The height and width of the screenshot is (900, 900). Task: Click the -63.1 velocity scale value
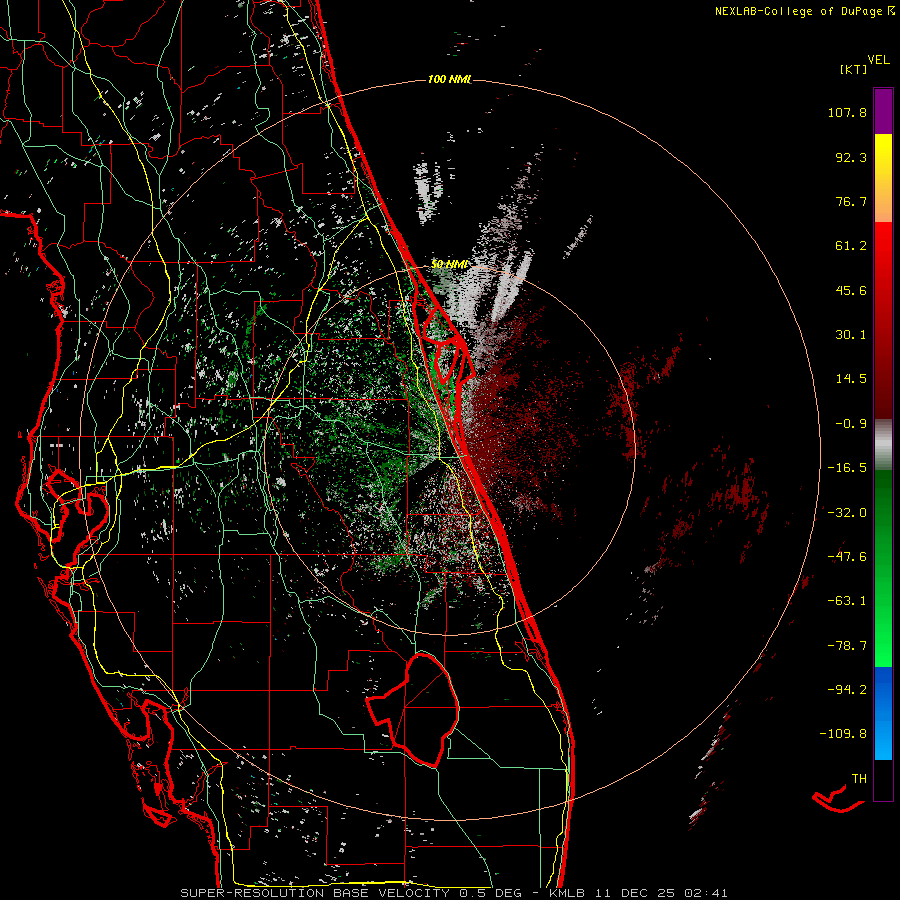[x=847, y=601]
